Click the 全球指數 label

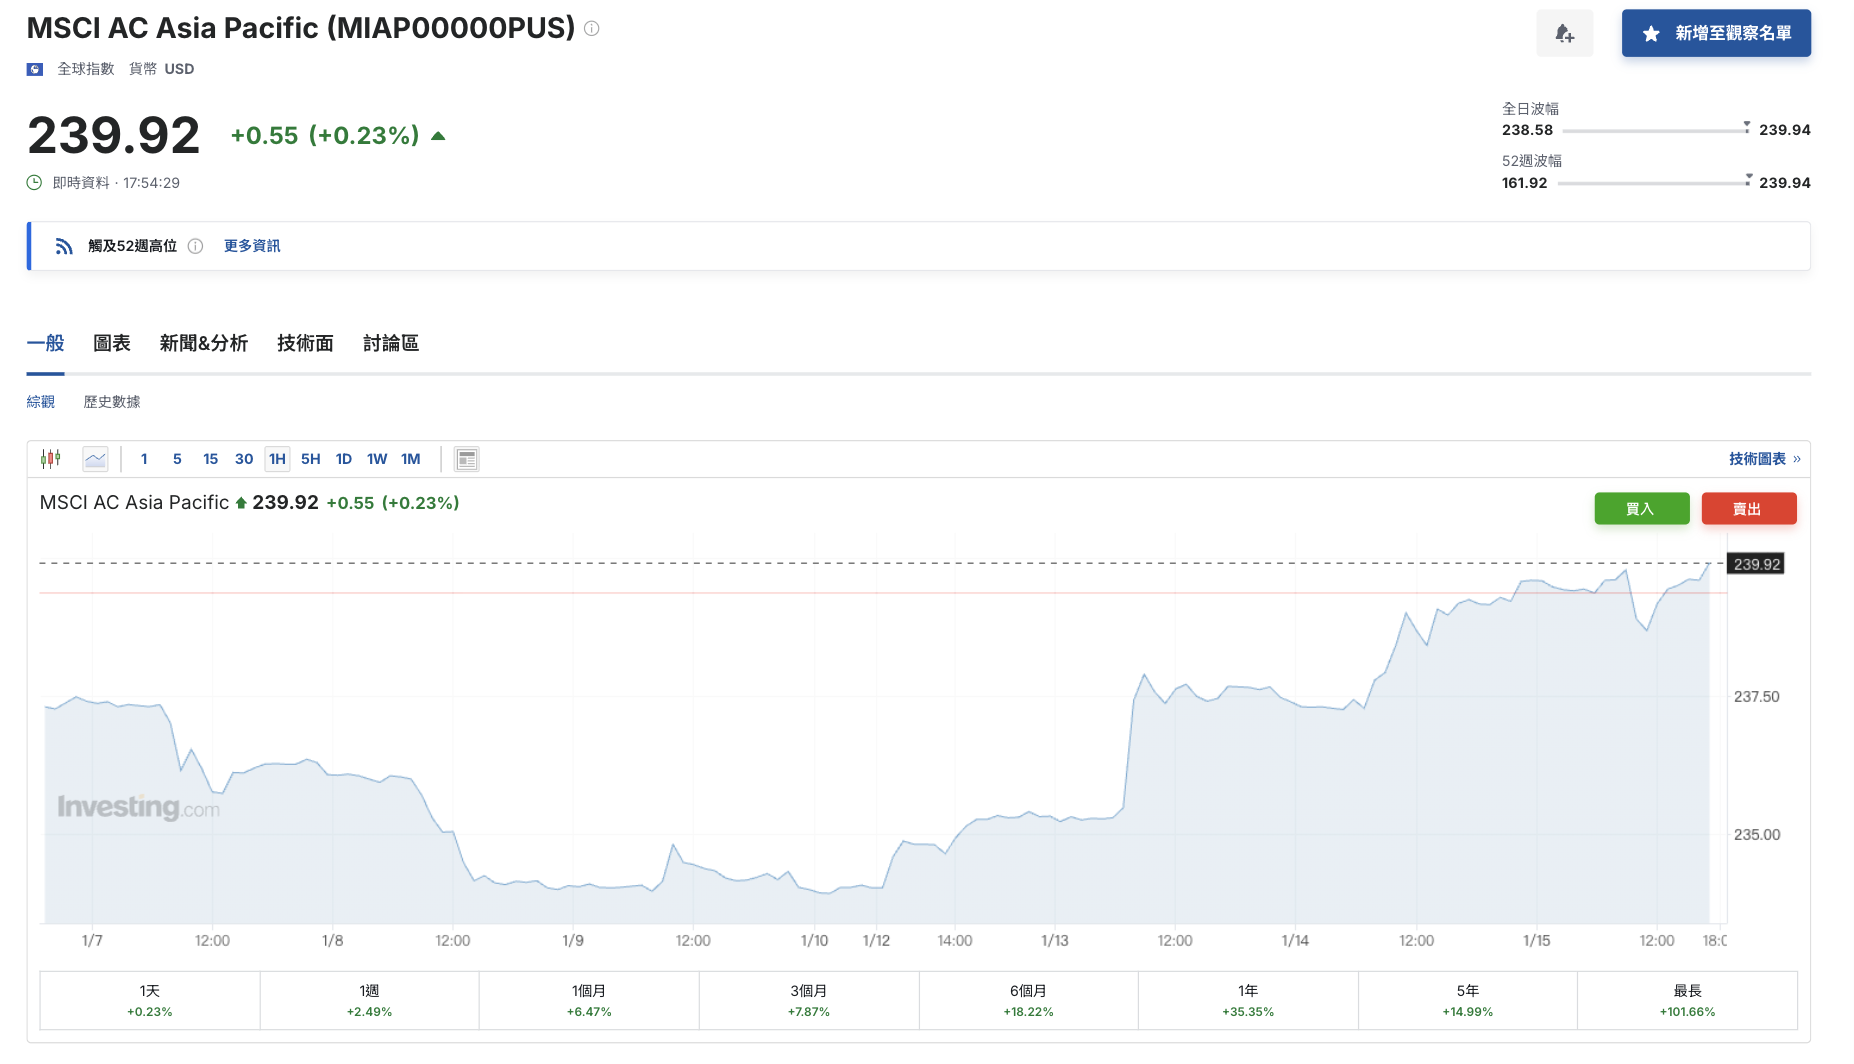(x=86, y=69)
